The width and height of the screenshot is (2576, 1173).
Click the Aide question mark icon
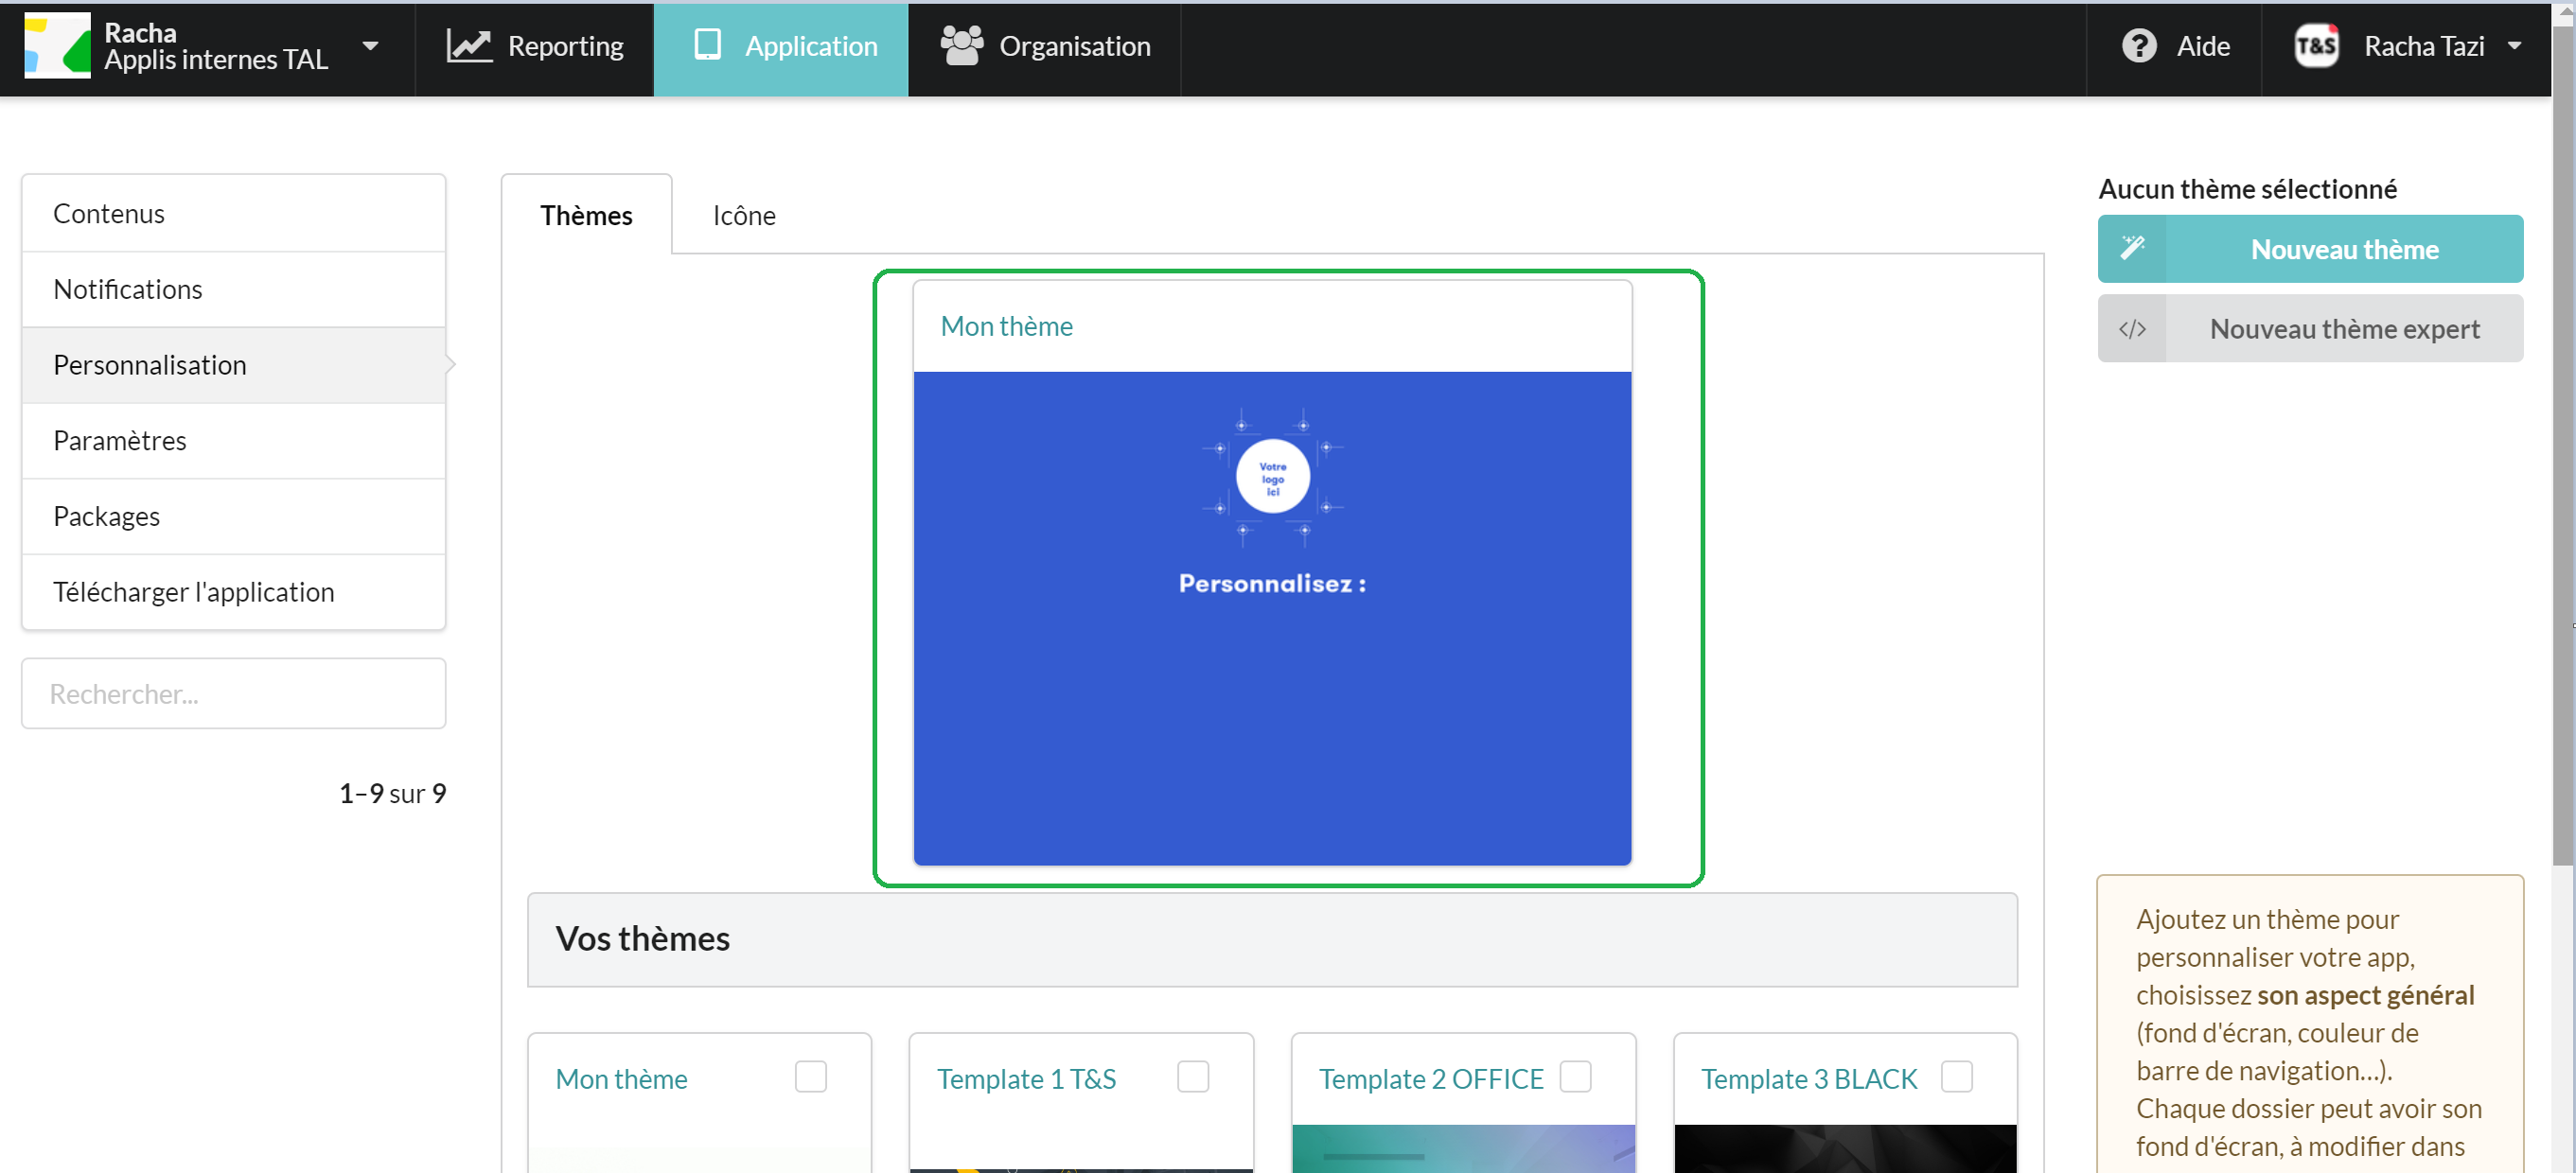[2139, 46]
